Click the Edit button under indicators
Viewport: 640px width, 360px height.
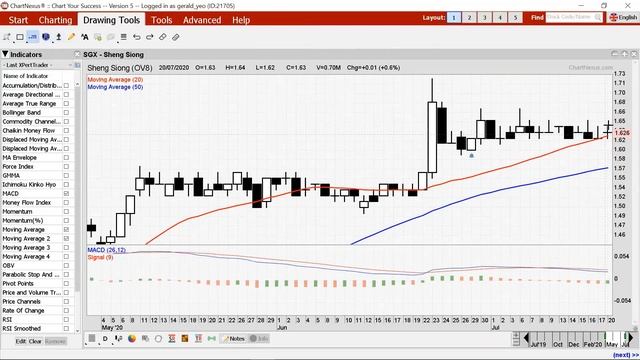[x=20, y=341]
